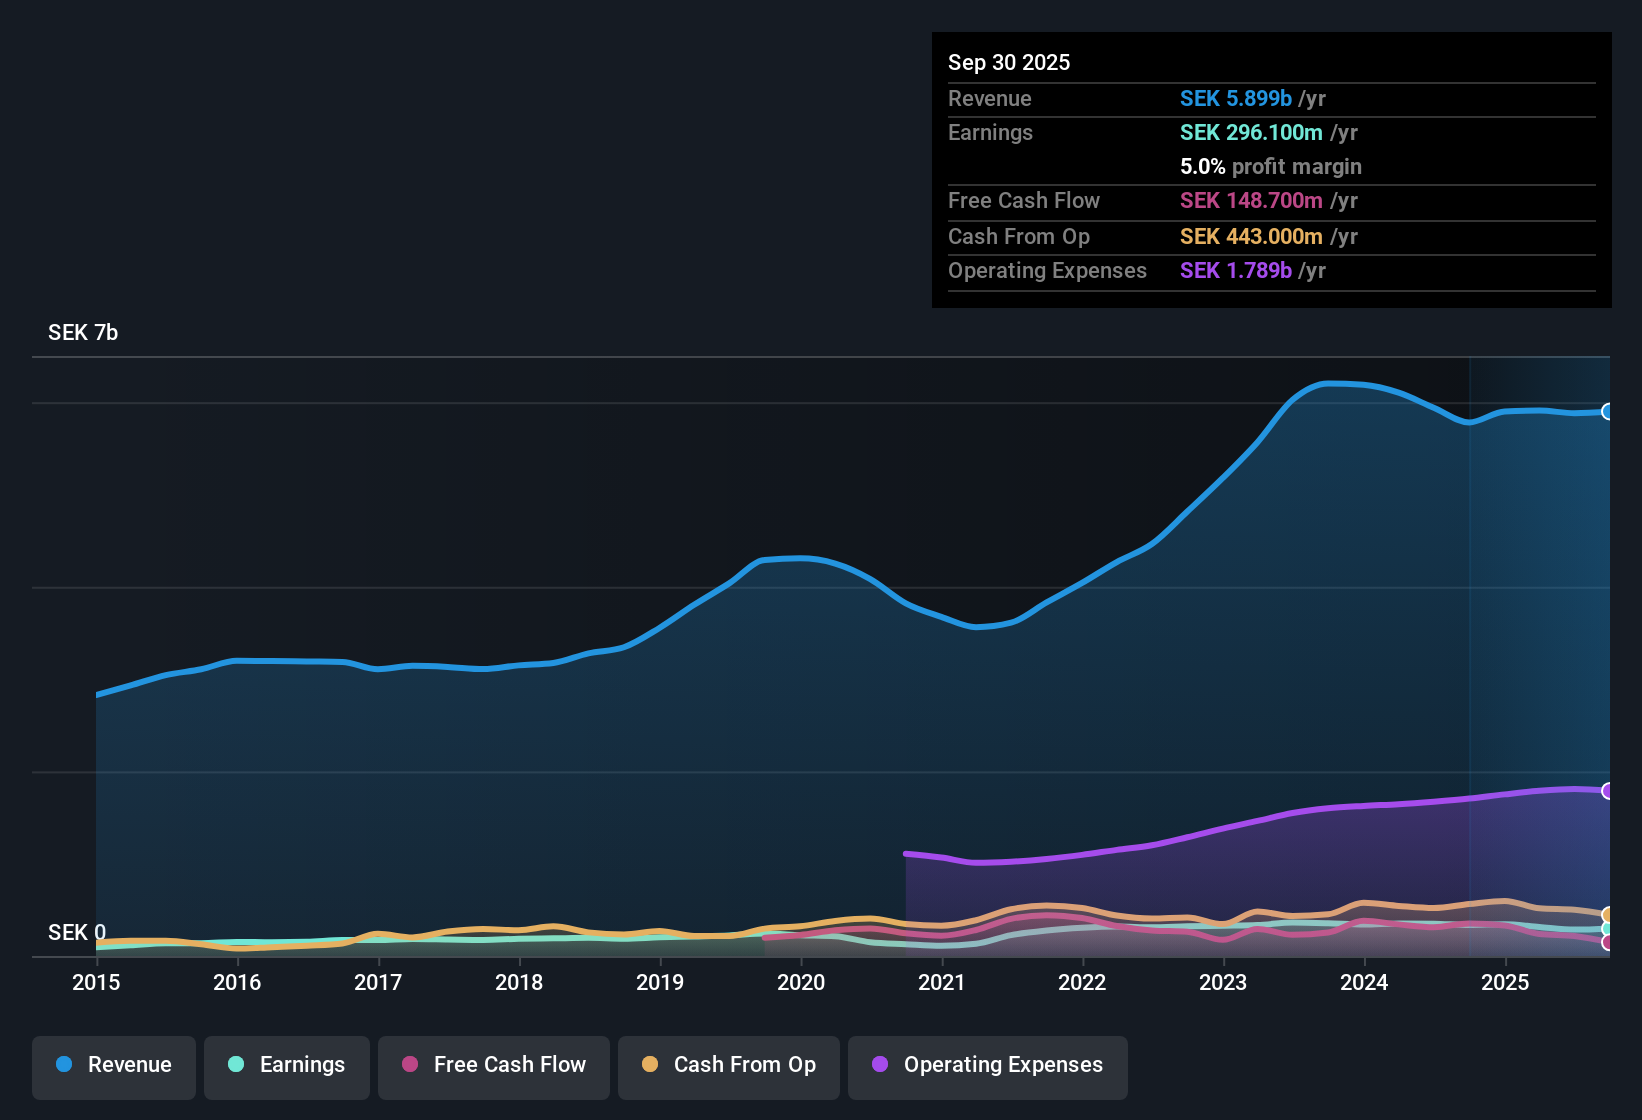Click the pink Free Cash Flow line endpoint

pyautogui.click(x=1606, y=942)
